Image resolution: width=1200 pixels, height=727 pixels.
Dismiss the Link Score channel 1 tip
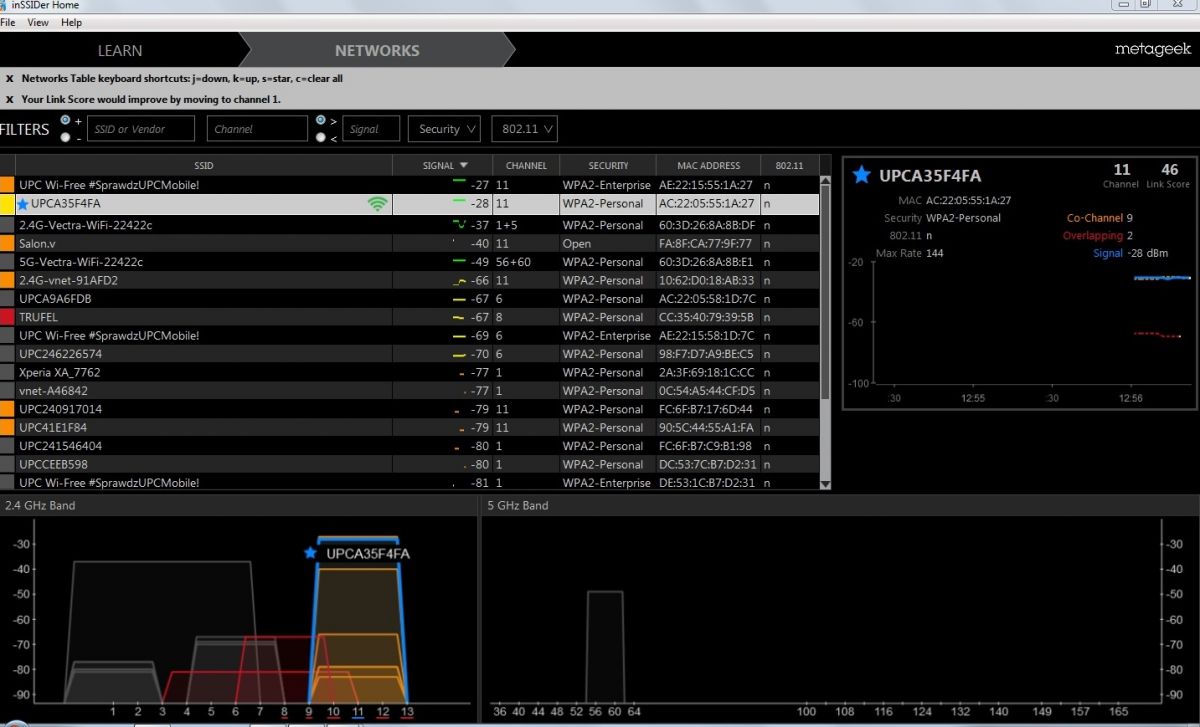tap(9, 99)
